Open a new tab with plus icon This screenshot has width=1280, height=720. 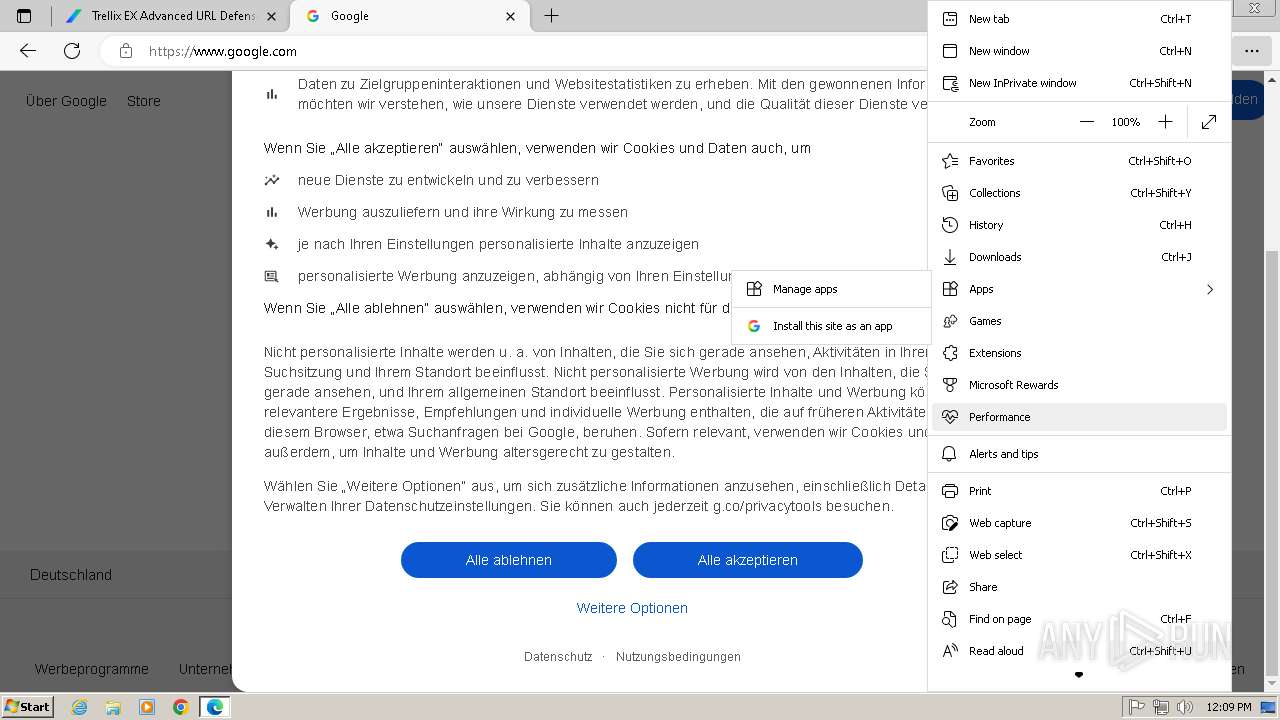[551, 16]
